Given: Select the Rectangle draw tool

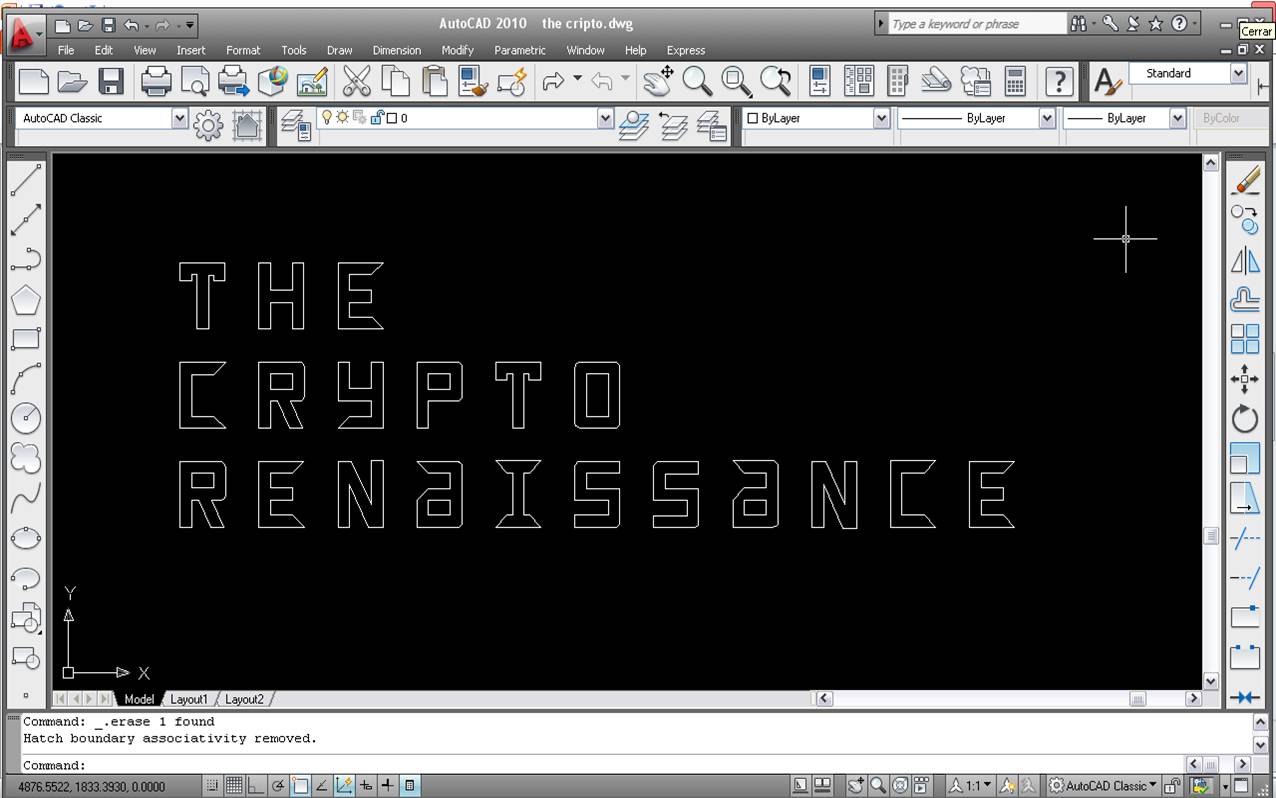Looking at the screenshot, I should (x=26, y=339).
